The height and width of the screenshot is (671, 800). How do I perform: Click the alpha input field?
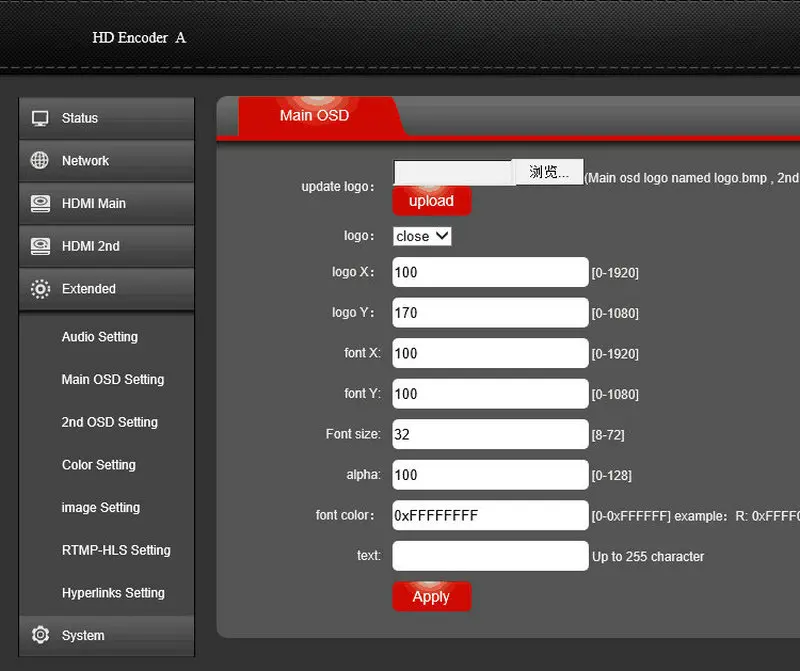(490, 475)
